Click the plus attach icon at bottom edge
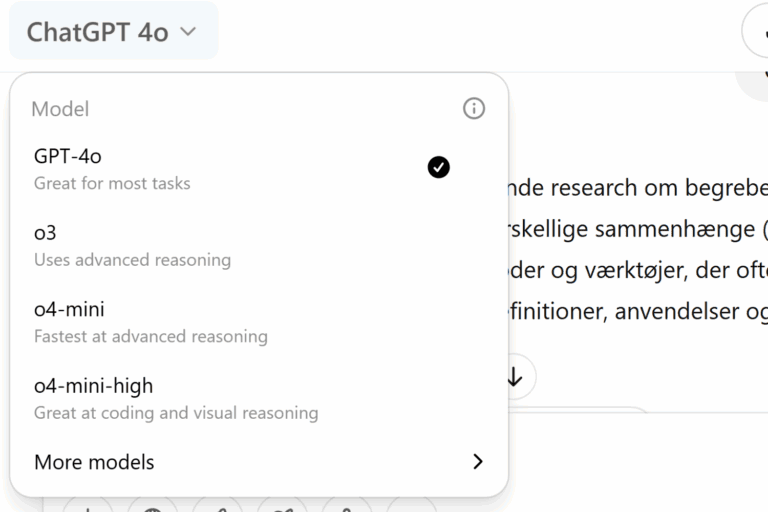This screenshot has height=512, width=768. tap(88, 507)
